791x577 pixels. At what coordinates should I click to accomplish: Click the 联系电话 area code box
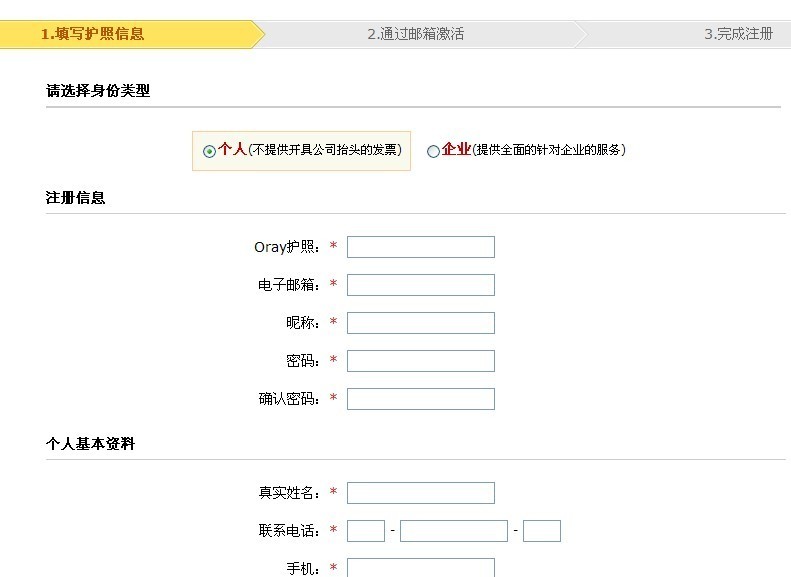coord(366,531)
